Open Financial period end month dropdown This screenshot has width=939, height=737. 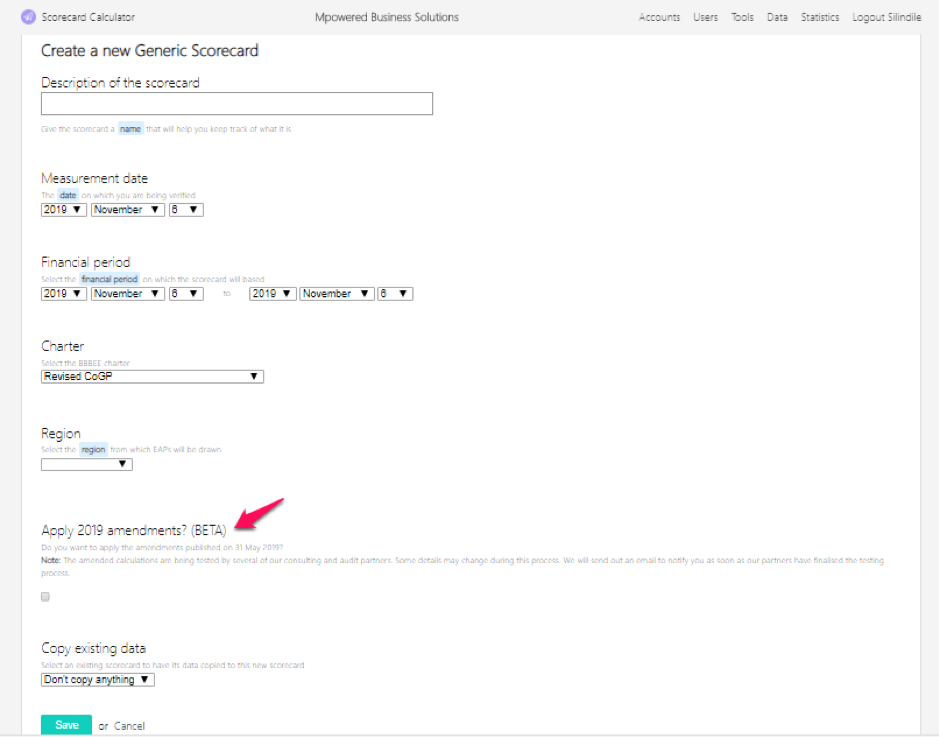click(337, 293)
